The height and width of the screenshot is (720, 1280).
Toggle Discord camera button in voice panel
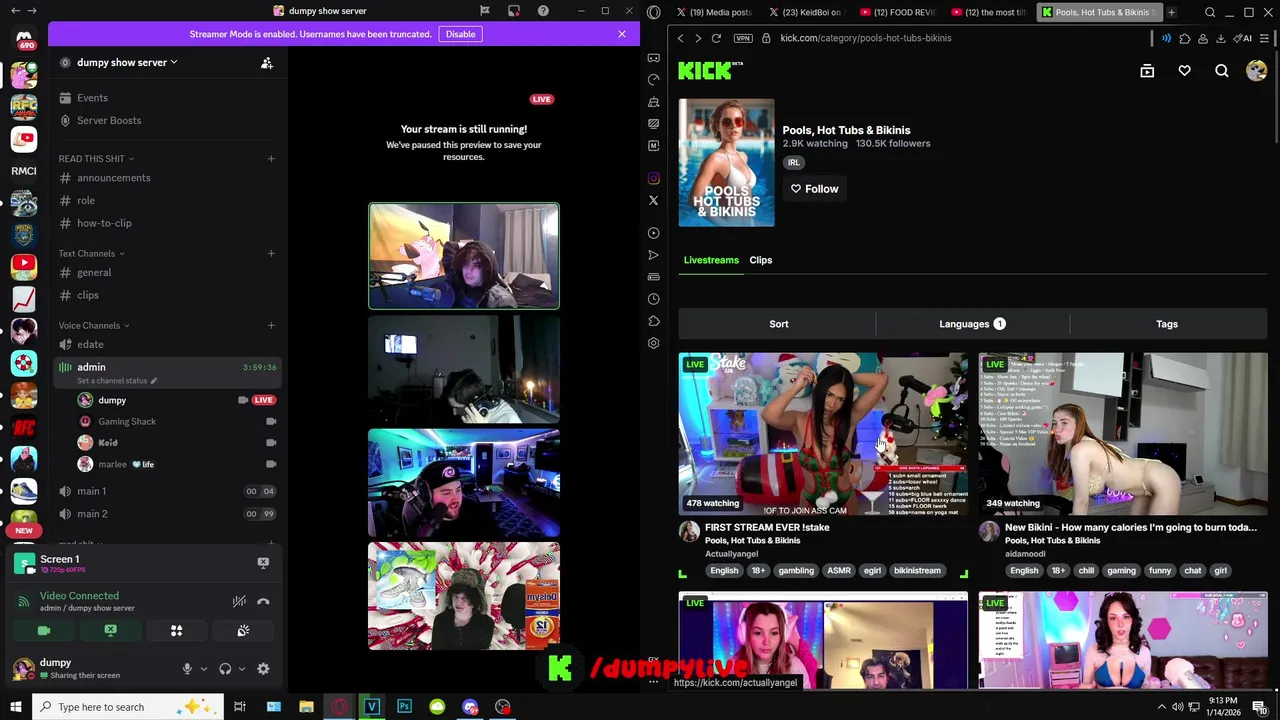pos(44,631)
